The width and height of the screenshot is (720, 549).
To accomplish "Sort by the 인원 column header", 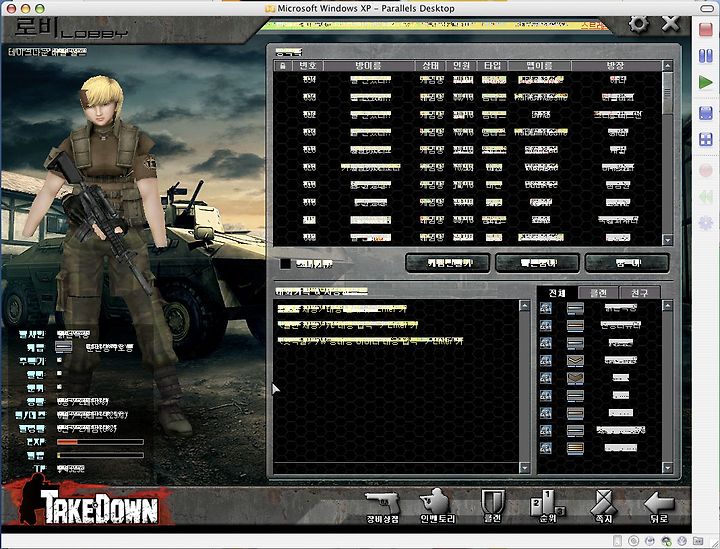I will click(461, 66).
